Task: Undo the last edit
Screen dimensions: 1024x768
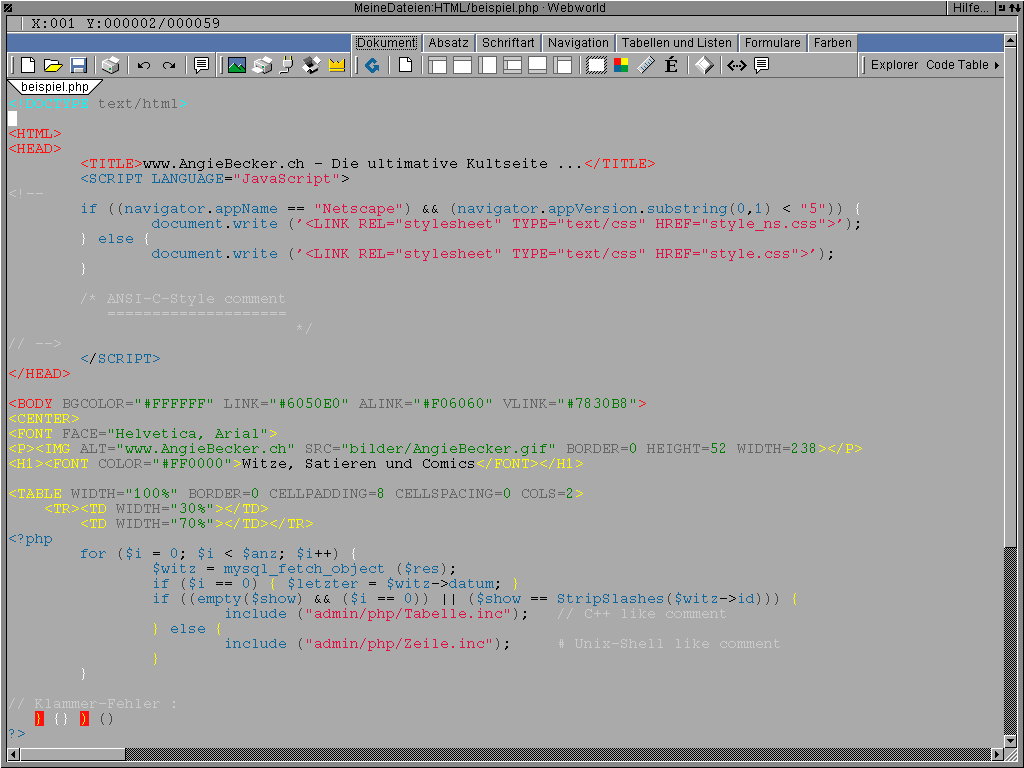Action: [x=144, y=65]
